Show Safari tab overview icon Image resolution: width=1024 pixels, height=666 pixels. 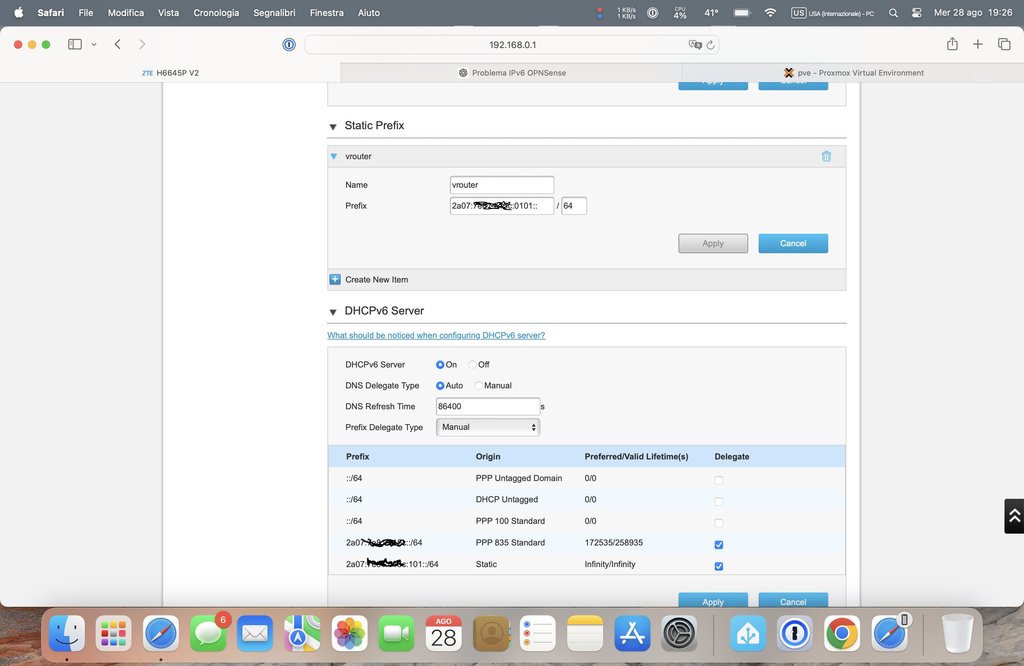pyautogui.click(x=1004, y=44)
